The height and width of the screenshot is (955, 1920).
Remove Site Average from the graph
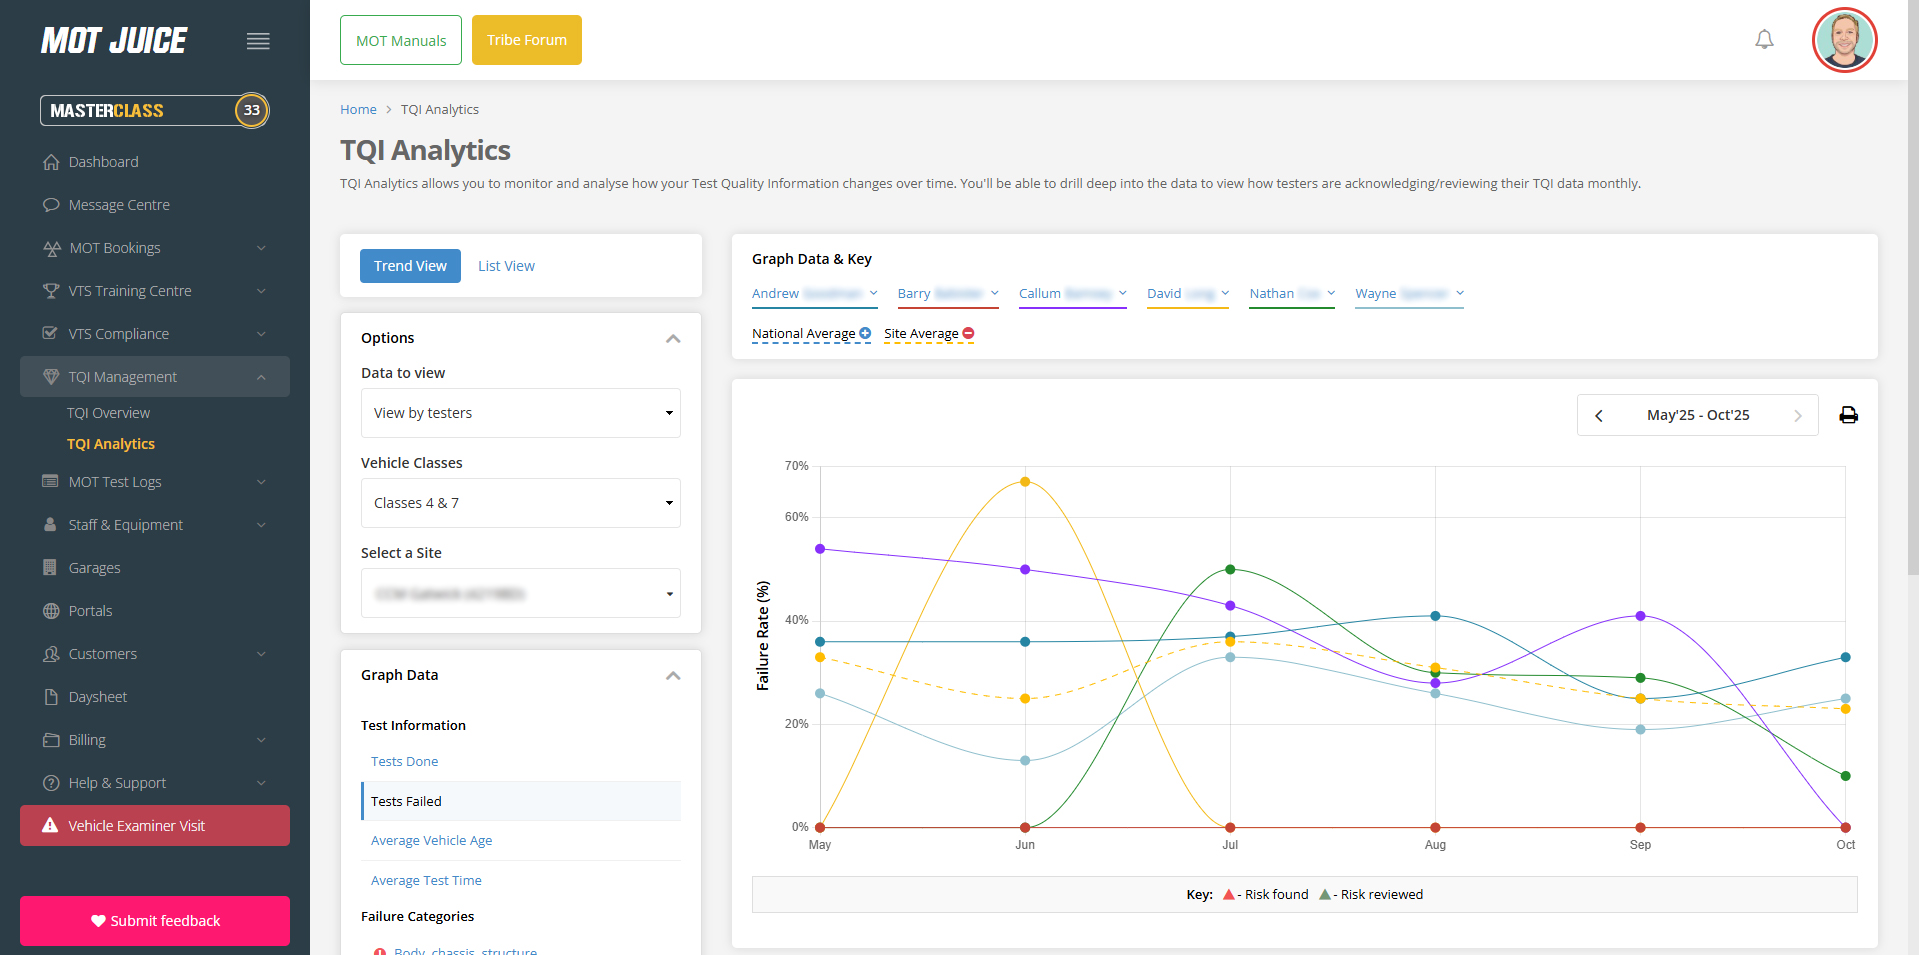click(x=967, y=333)
